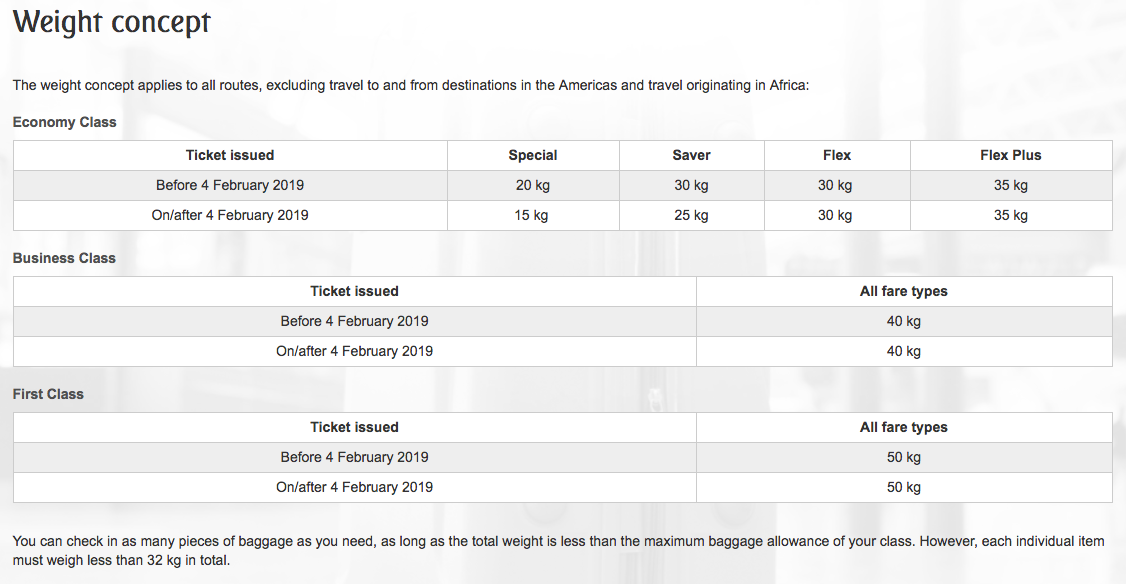Screen dimensions: 1126x584
Task: Click the "Business Class" section heading
Action: click(x=64, y=258)
